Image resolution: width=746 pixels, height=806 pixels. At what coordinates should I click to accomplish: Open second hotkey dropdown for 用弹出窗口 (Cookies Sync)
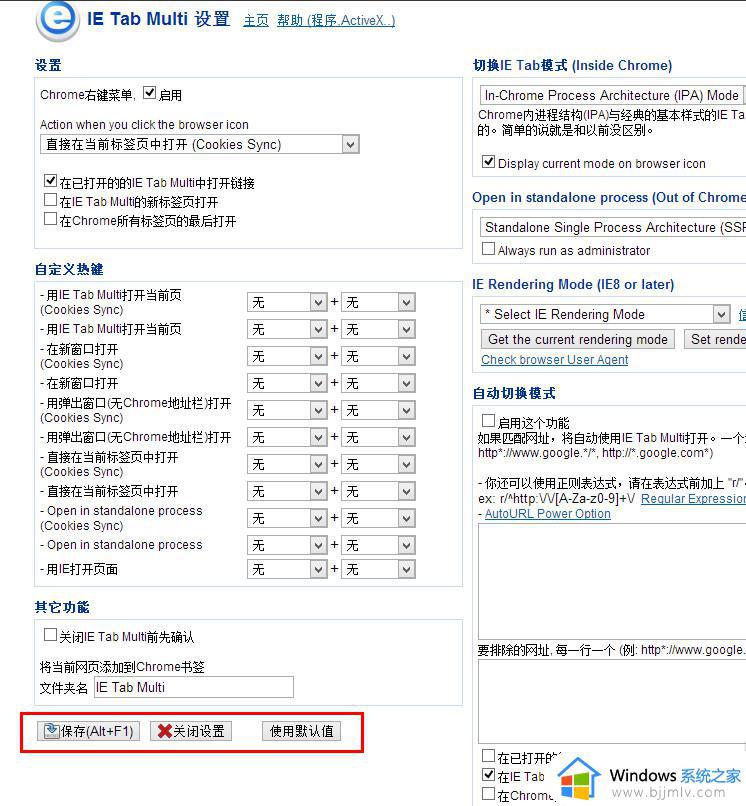(378, 410)
